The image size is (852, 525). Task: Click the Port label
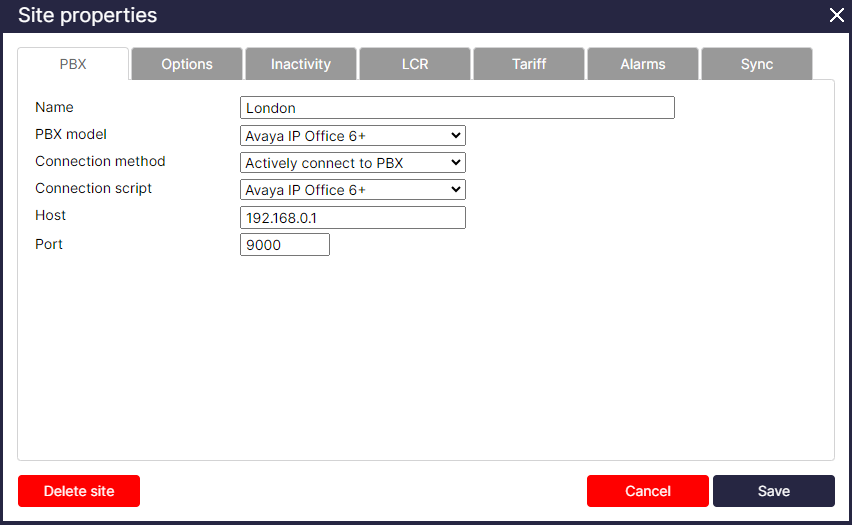49,244
